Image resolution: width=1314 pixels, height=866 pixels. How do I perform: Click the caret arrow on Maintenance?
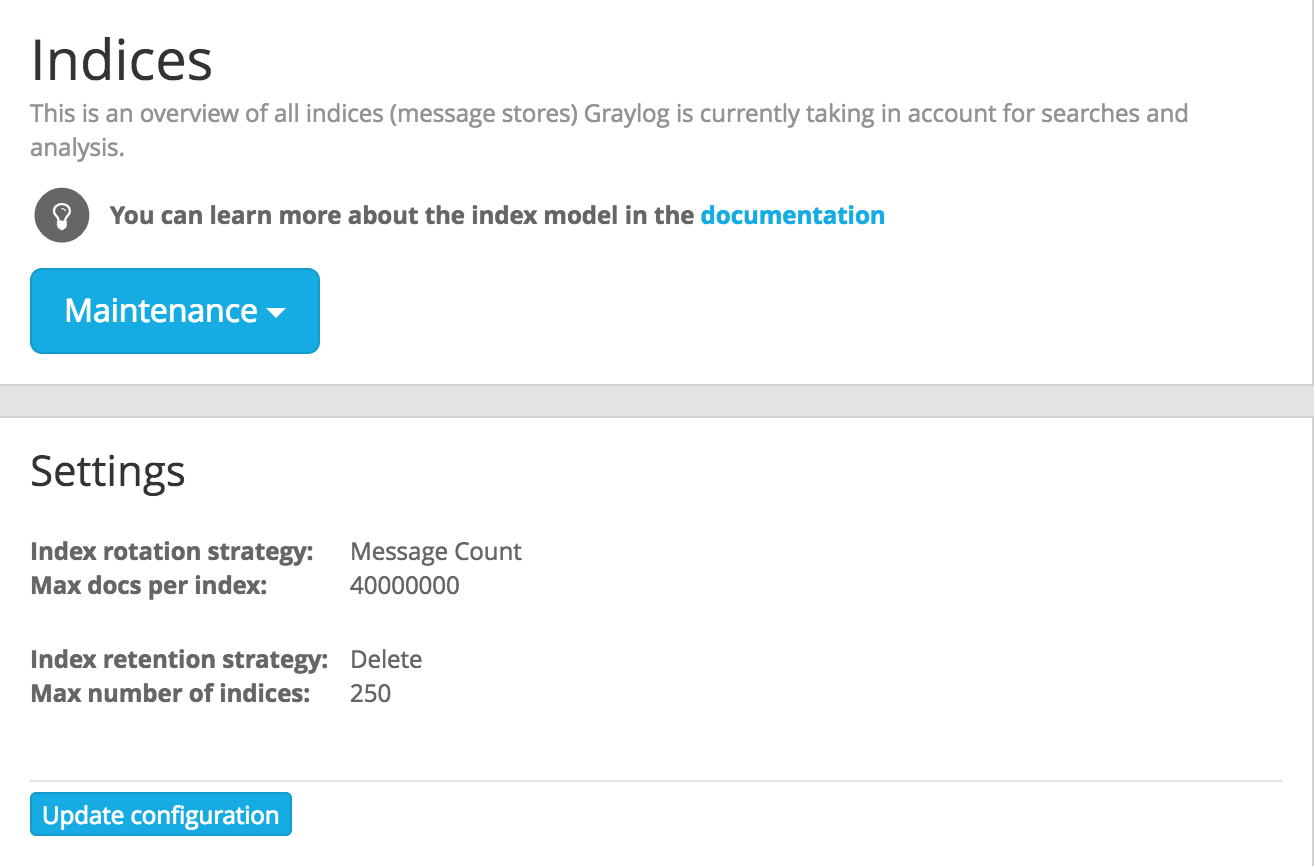tap(276, 313)
